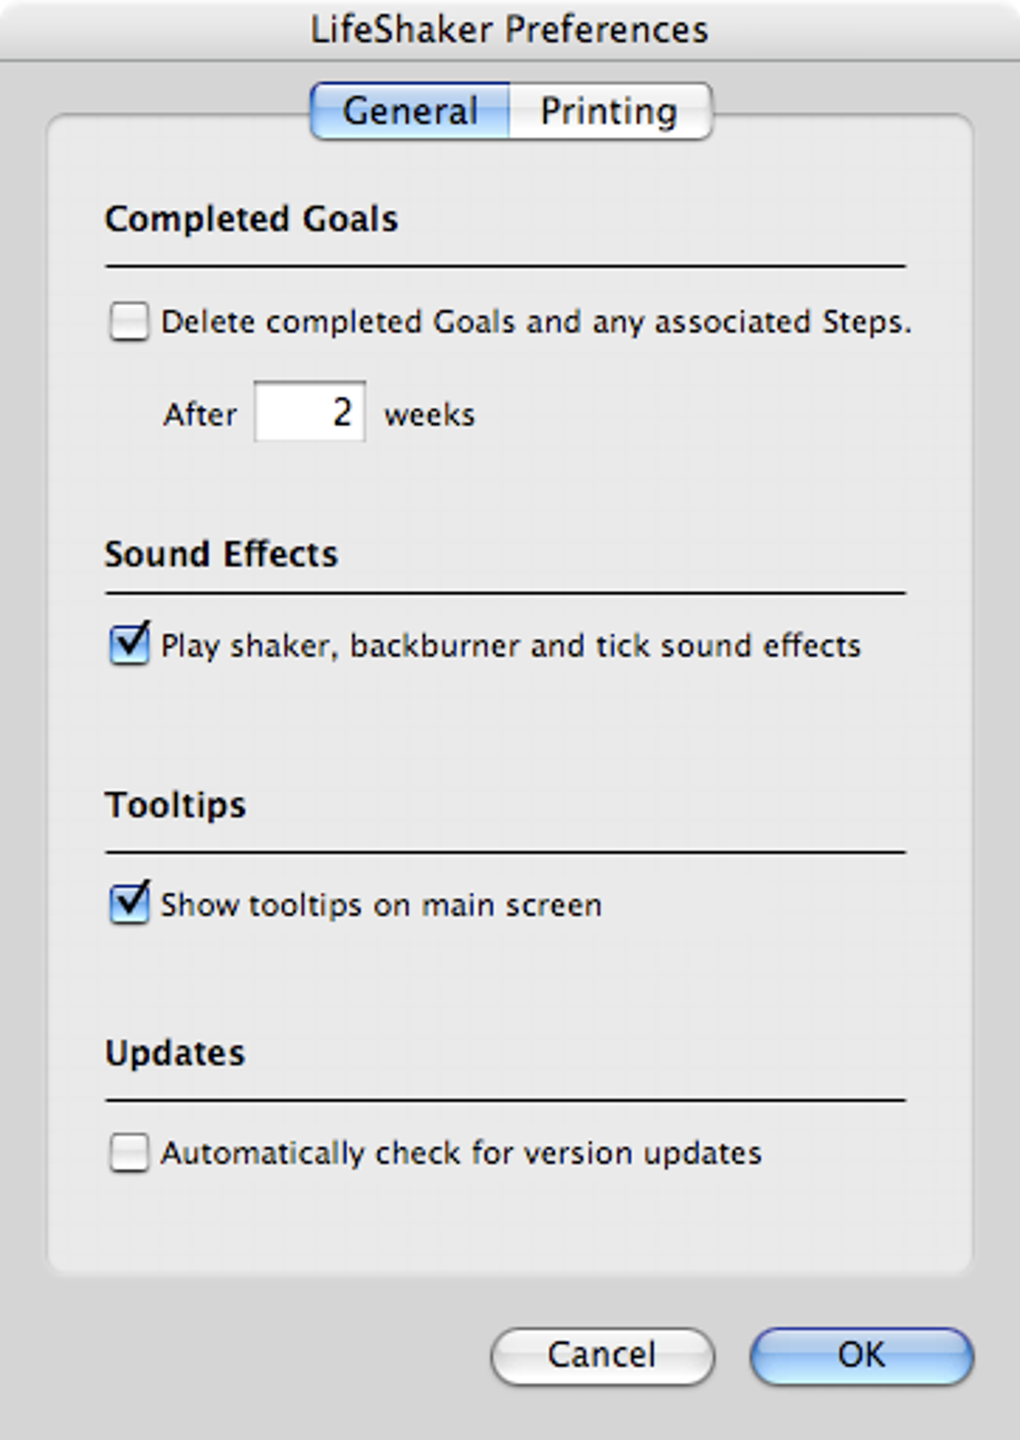The height and width of the screenshot is (1440, 1020).
Task: Uncheck the Show tooltips on main screen box
Action: pyautogui.click(x=129, y=904)
